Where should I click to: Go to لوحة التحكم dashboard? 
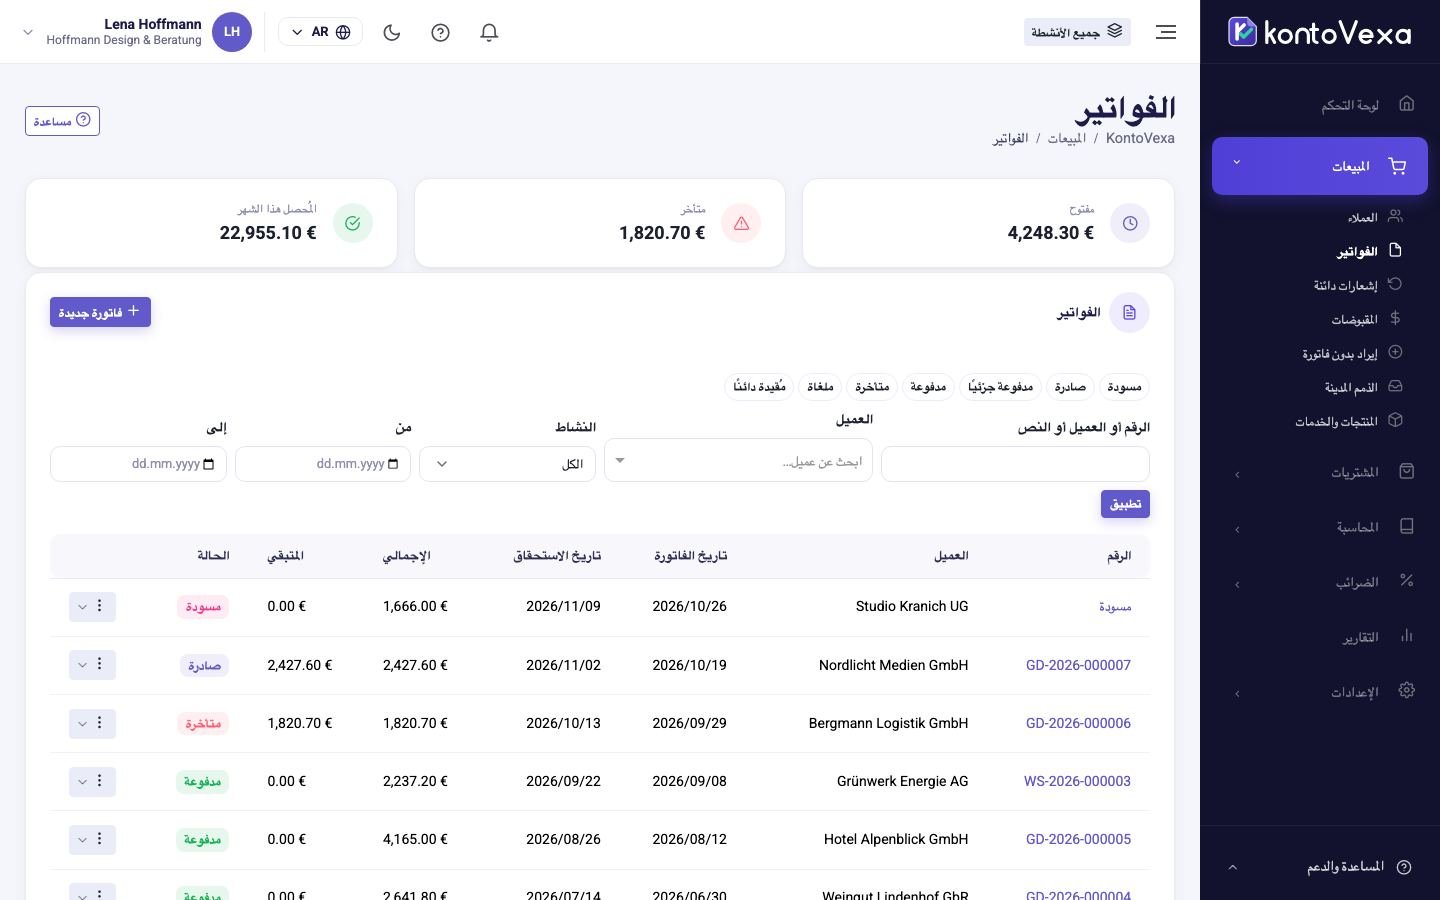[x=1320, y=105]
